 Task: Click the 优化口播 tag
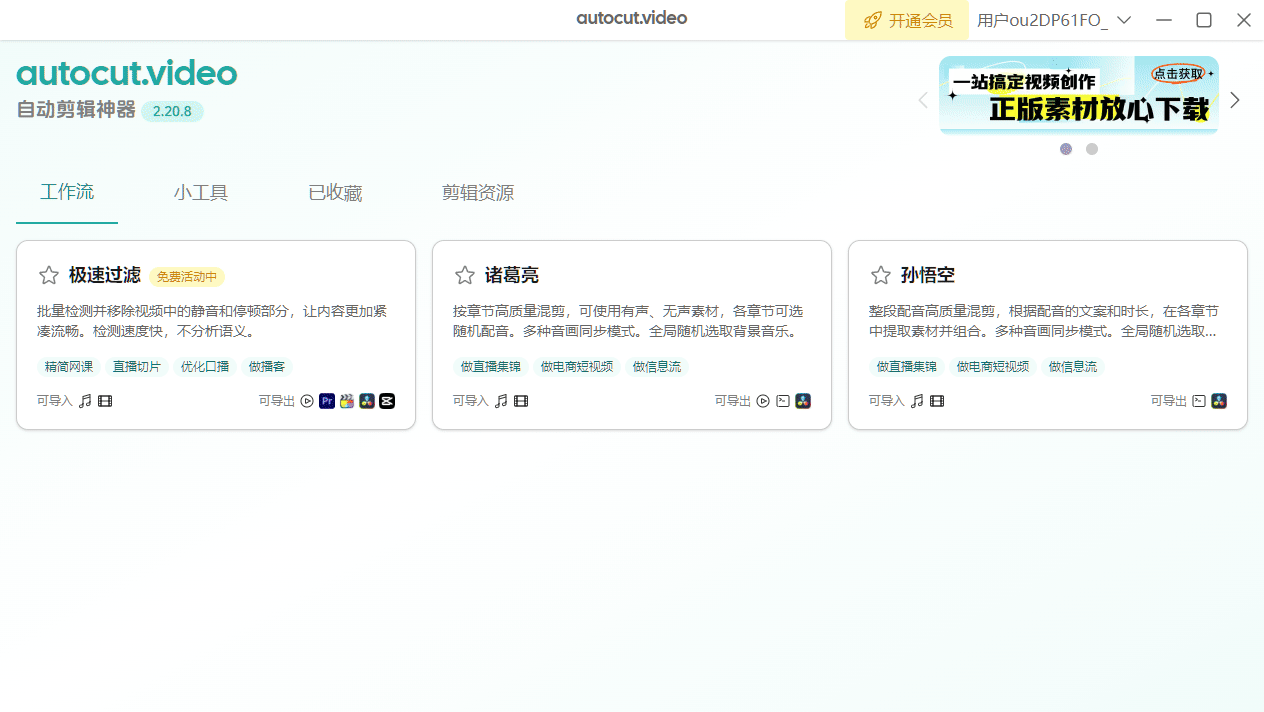coord(205,367)
